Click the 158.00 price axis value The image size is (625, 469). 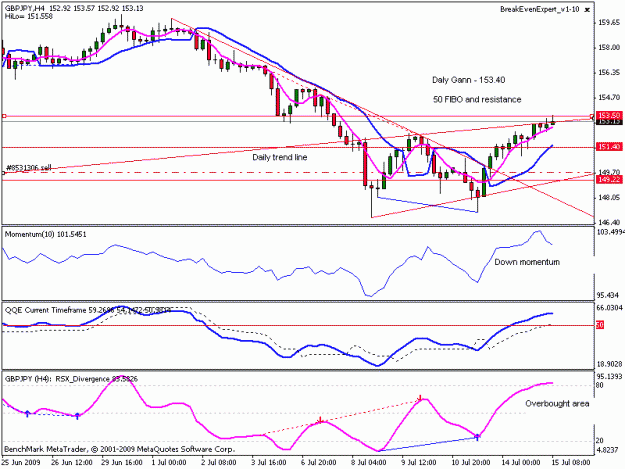pyautogui.click(x=609, y=47)
